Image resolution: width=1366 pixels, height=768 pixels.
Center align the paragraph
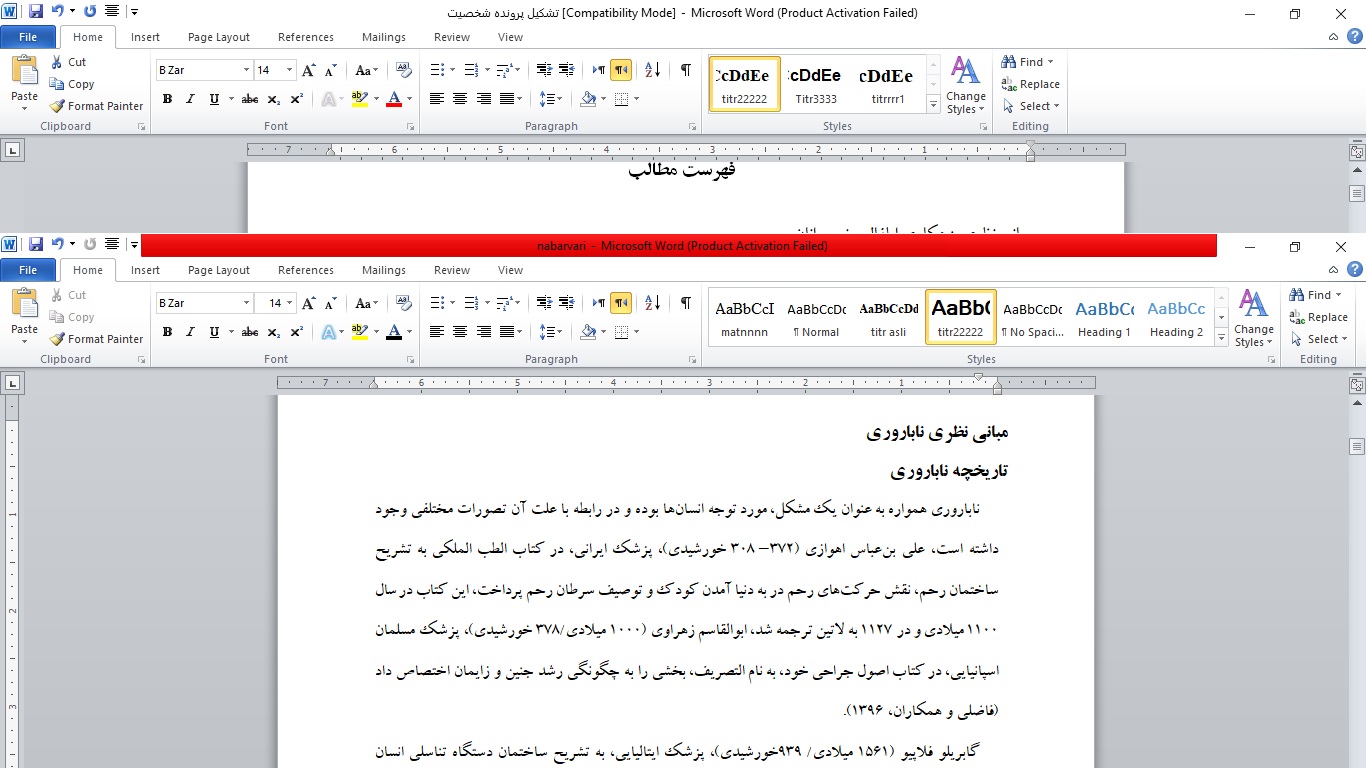tap(459, 332)
